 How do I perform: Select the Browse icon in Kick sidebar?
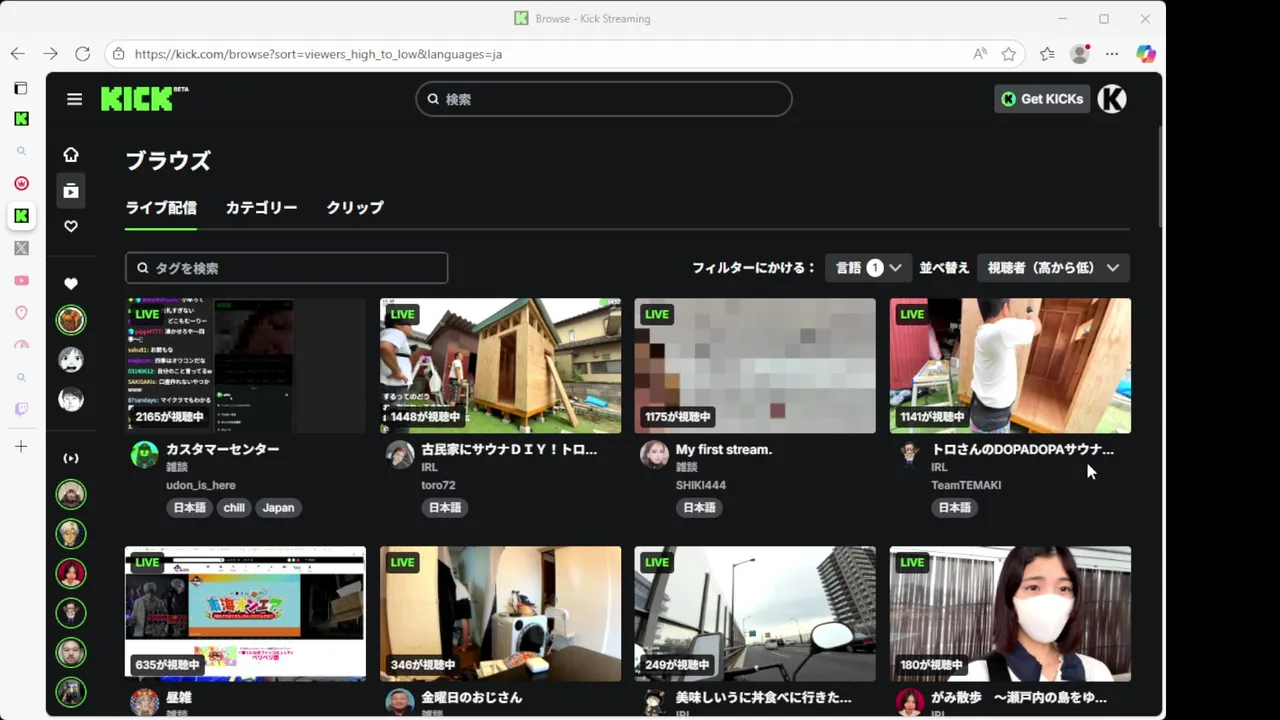[71, 190]
